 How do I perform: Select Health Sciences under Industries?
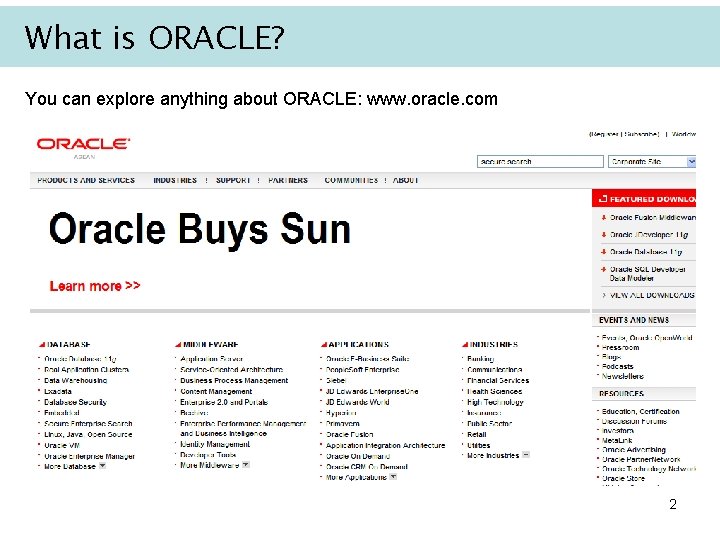tap(495, 392)
